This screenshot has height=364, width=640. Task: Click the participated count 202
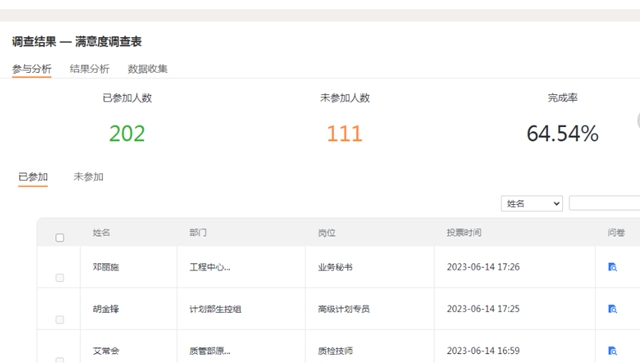[127, 133]
